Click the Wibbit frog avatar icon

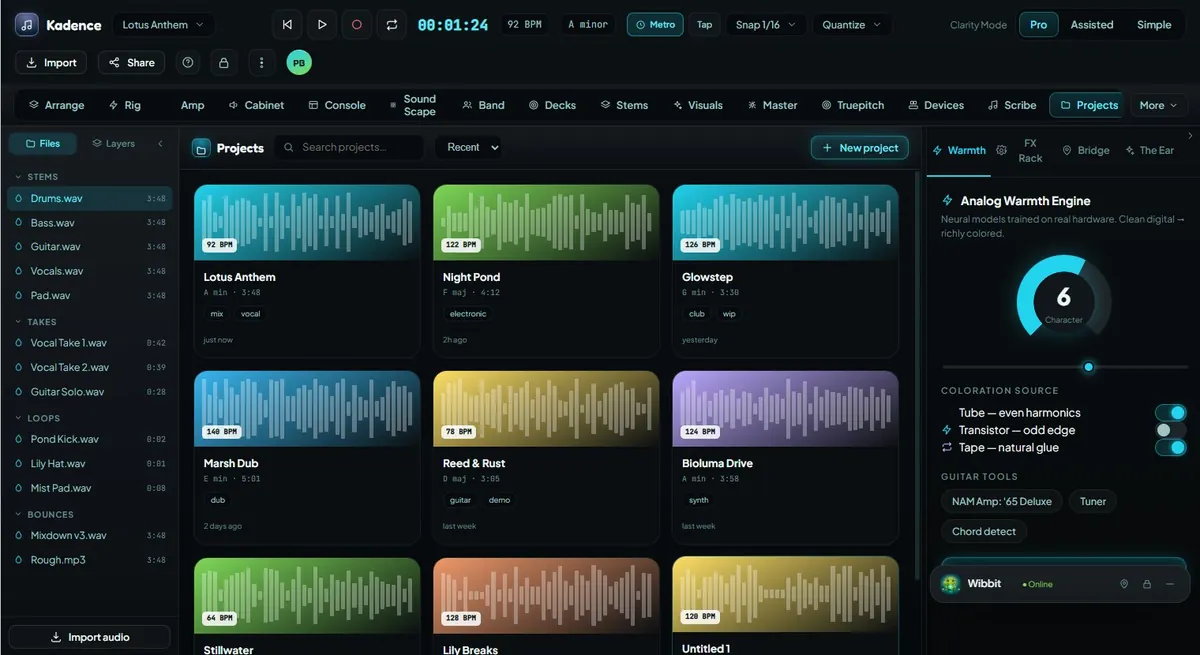coord(950,584)
